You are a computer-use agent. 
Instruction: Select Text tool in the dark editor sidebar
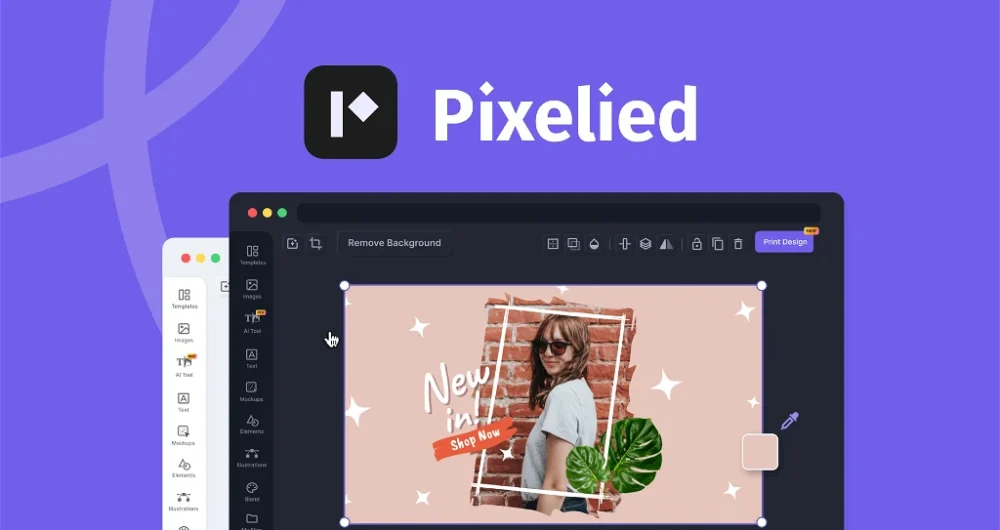coord(252,358)
